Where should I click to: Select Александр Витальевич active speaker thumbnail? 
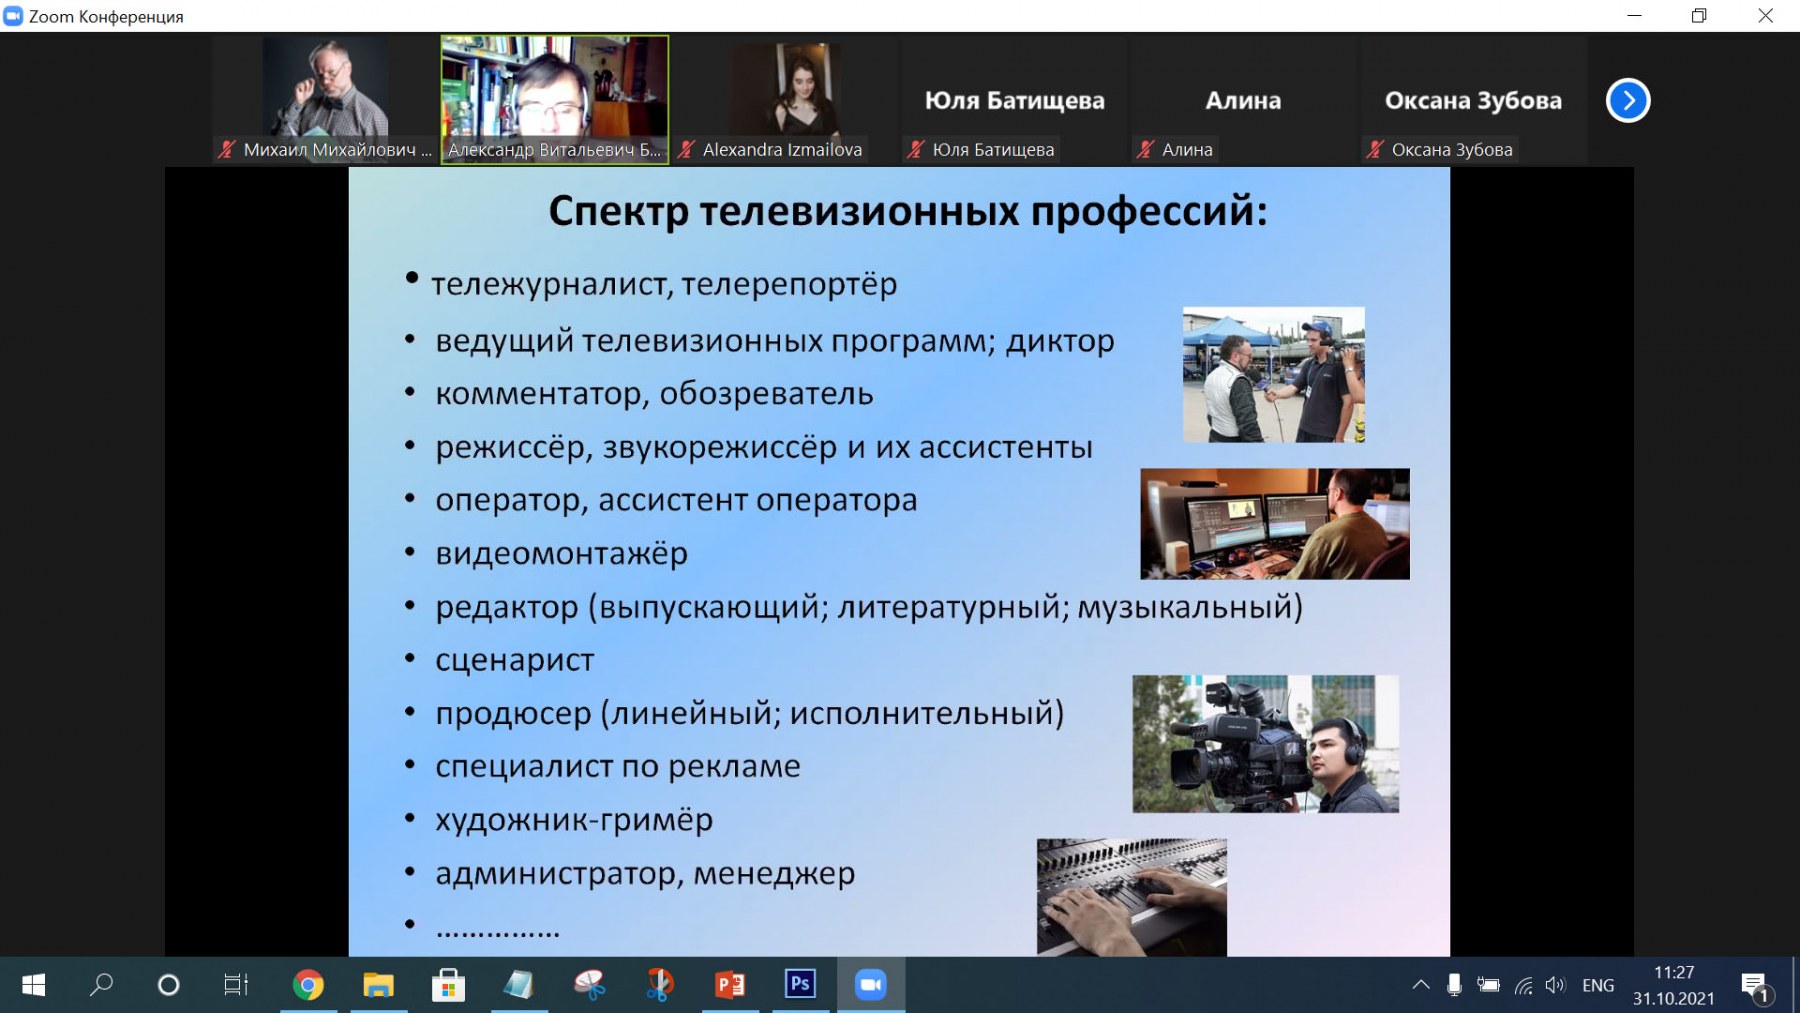[x=555, y=100]
